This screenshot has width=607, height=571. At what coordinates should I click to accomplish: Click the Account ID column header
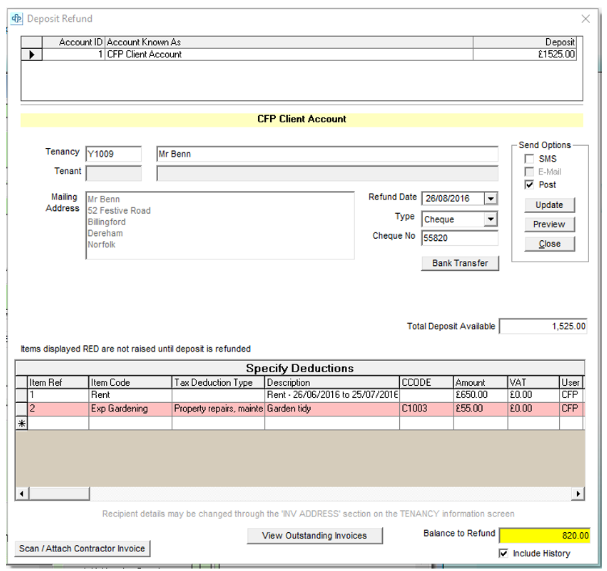(x=73, y=42)
